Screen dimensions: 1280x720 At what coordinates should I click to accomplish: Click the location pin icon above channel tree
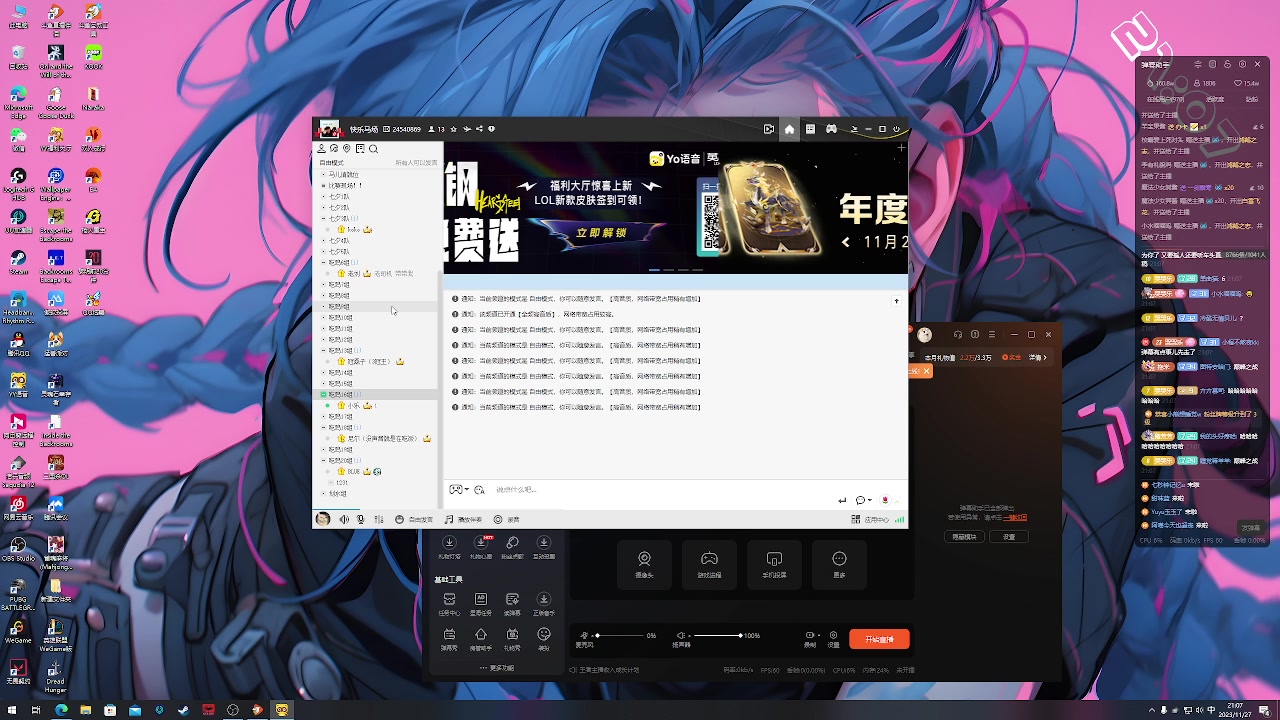tap(347, 149)
